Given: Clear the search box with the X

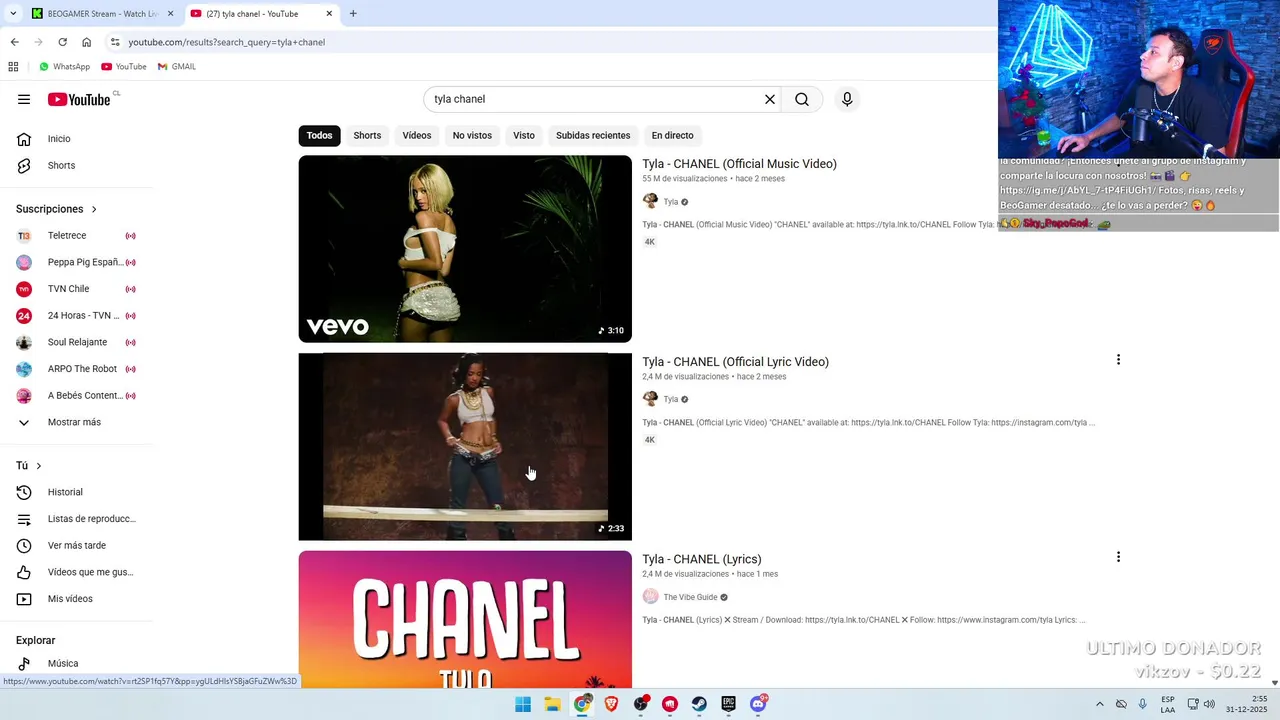Looking at the screenshot, I should 770,99.
